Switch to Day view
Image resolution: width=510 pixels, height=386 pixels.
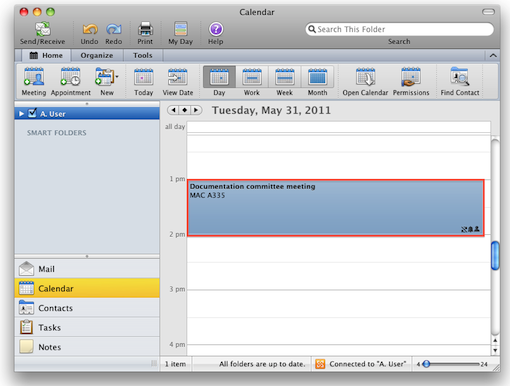click(x=219, y=81)
